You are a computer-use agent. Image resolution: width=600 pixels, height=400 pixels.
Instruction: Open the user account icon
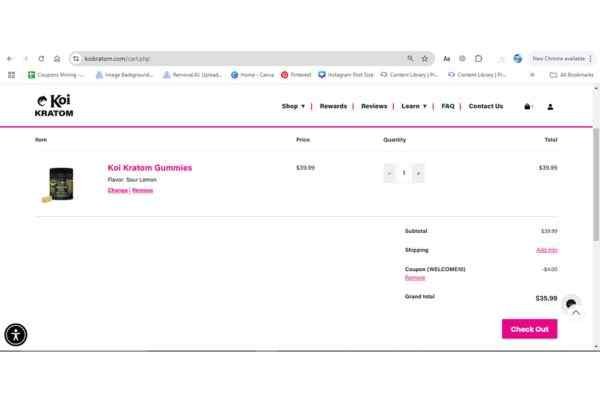pos(550,107)
